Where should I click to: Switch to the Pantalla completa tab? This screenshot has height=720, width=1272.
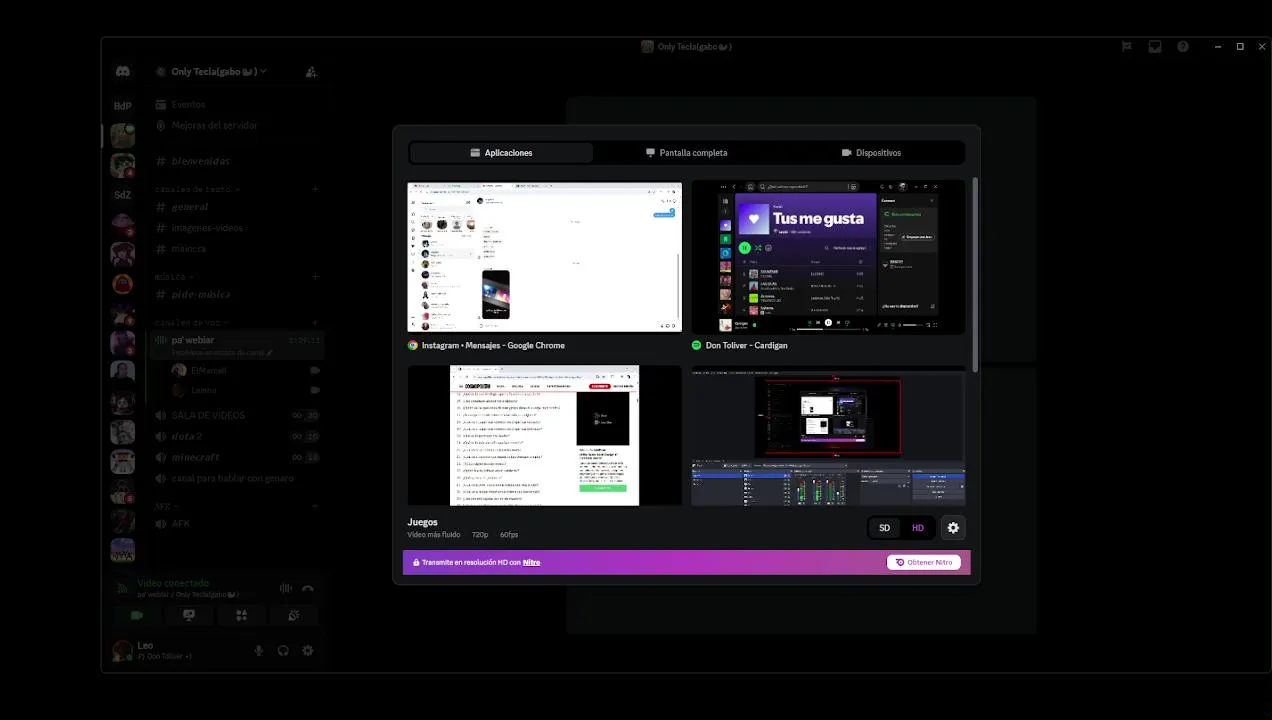[x=686, y=153]
